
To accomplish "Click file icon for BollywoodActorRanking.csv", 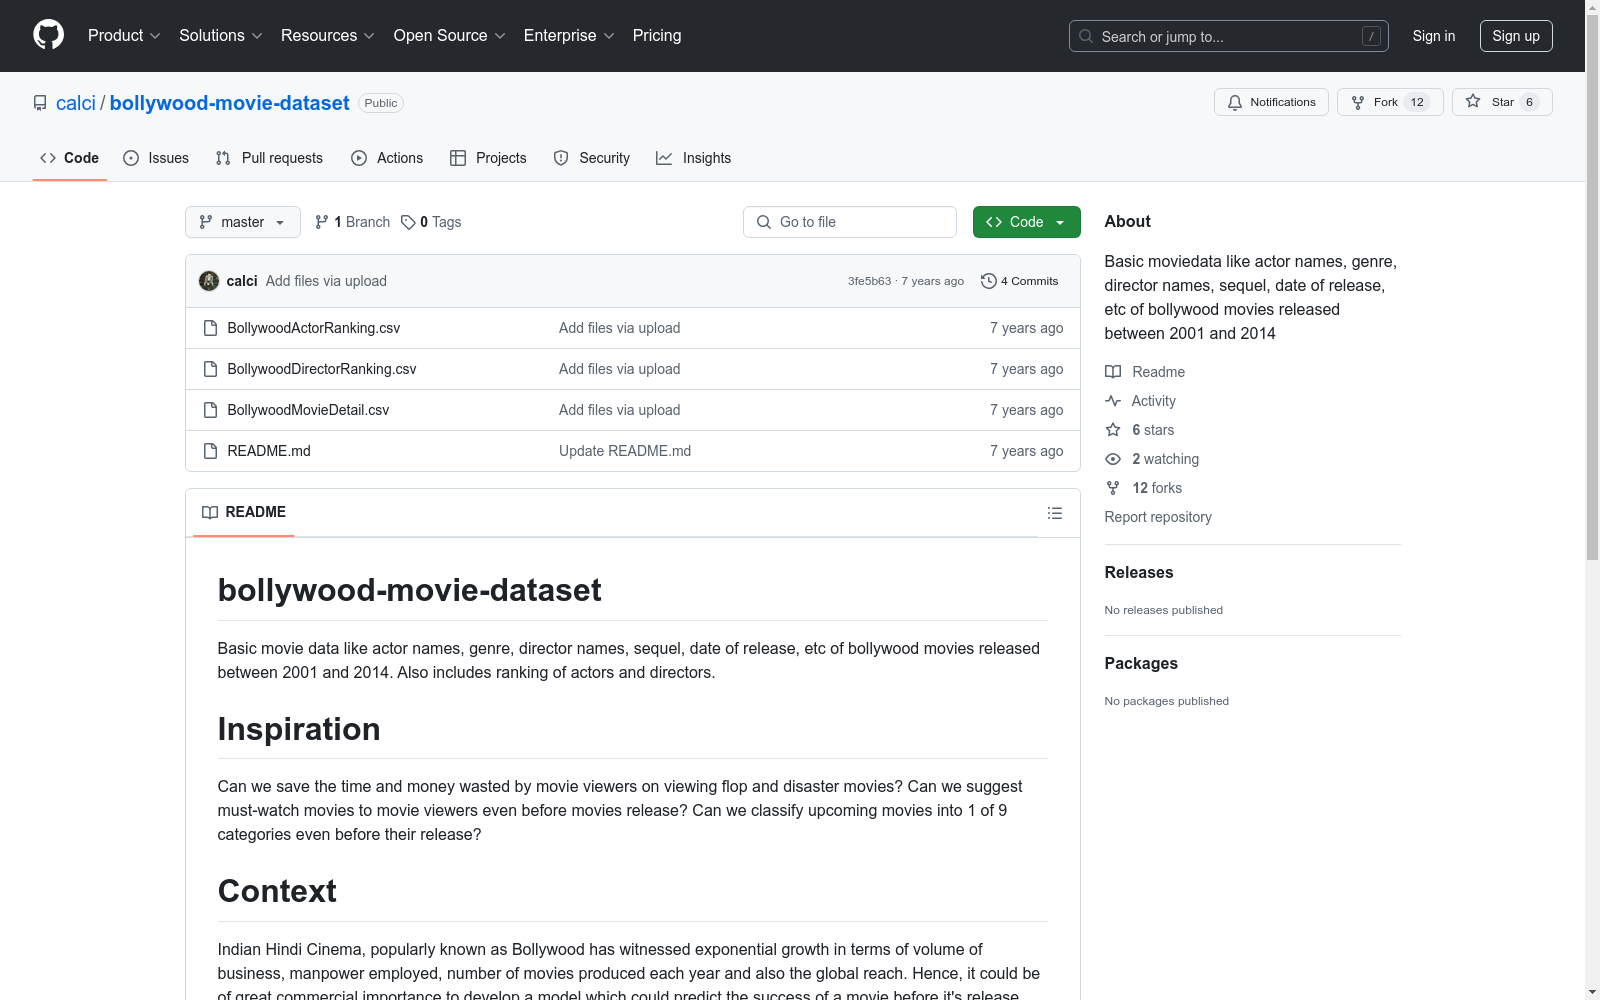I will click(210, 328).
